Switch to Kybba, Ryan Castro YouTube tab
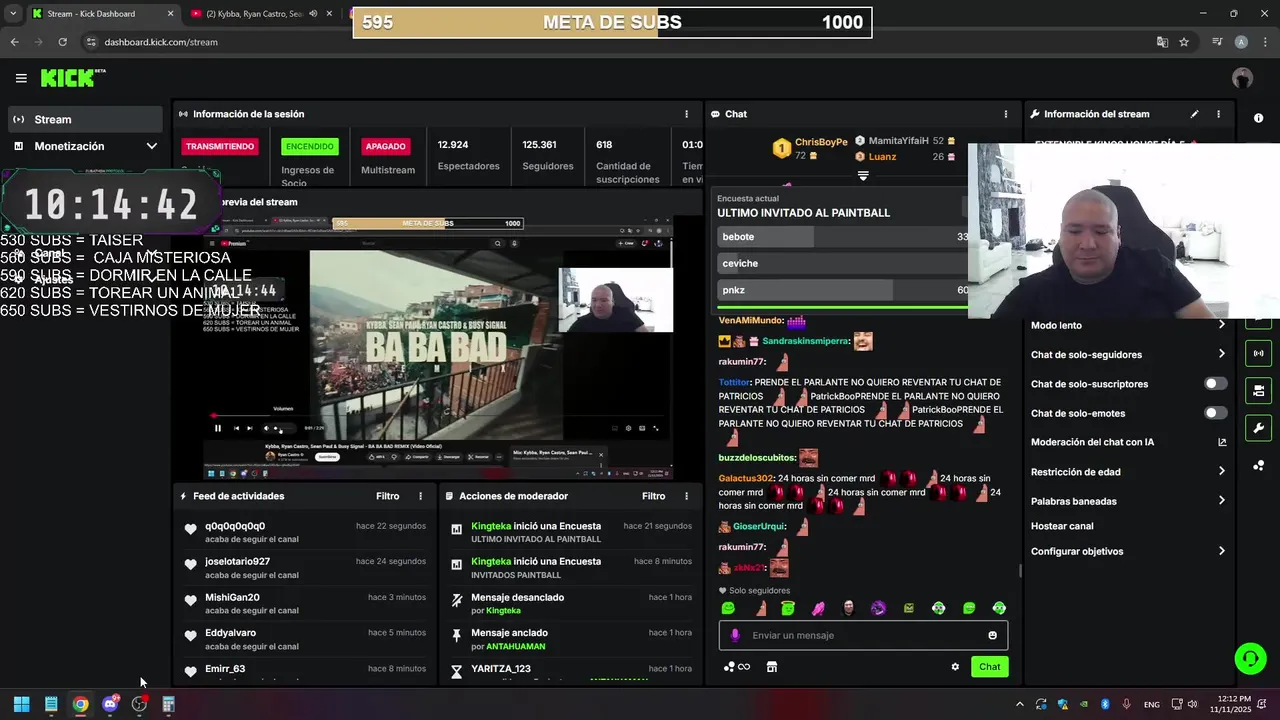Viewport: 1280px width, 720px height. click(262, 14)
